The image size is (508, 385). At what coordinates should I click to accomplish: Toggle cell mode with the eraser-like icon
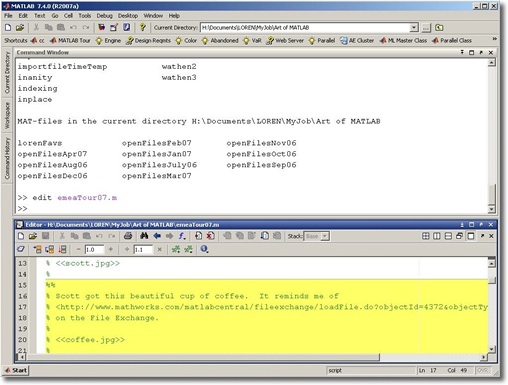point(21,249)
